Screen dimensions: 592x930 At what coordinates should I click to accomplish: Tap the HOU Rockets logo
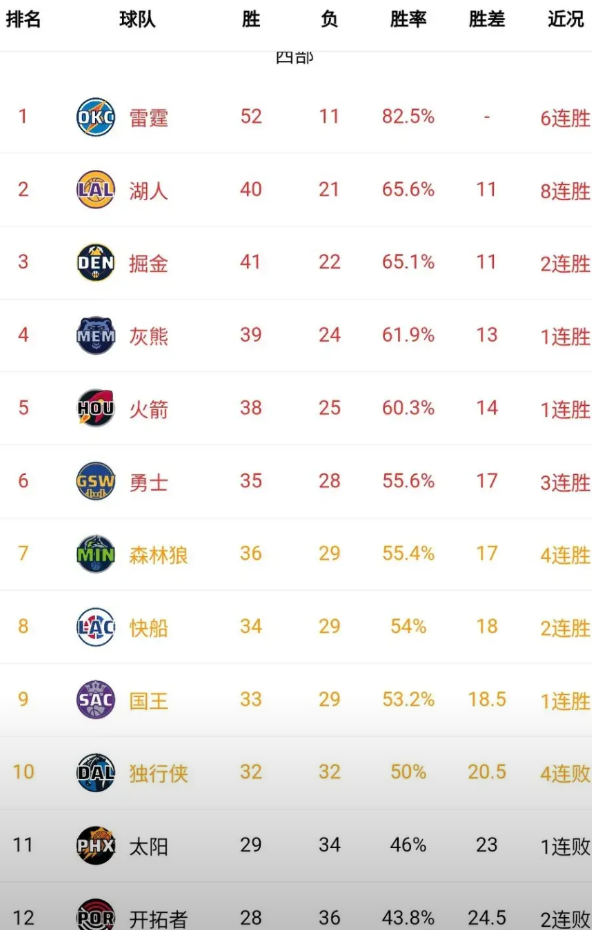(96, 408)
